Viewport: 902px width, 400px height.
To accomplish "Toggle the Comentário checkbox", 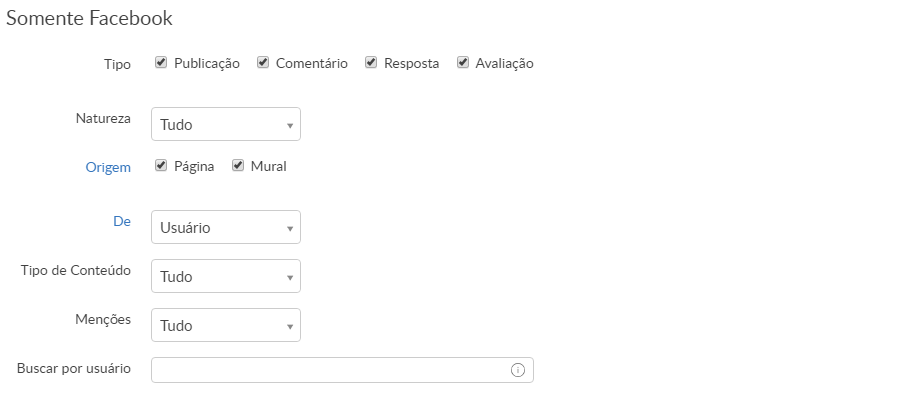I will [x=263, y=63].
